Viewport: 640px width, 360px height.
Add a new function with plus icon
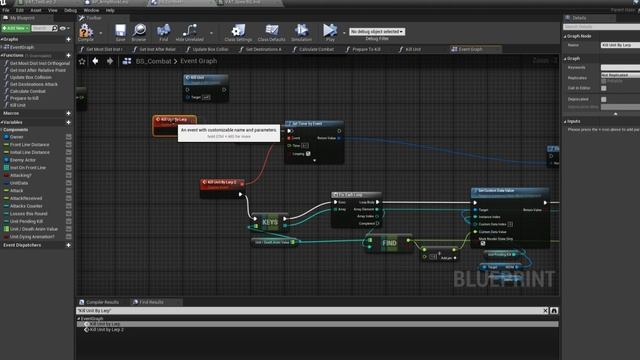[69, 55]
